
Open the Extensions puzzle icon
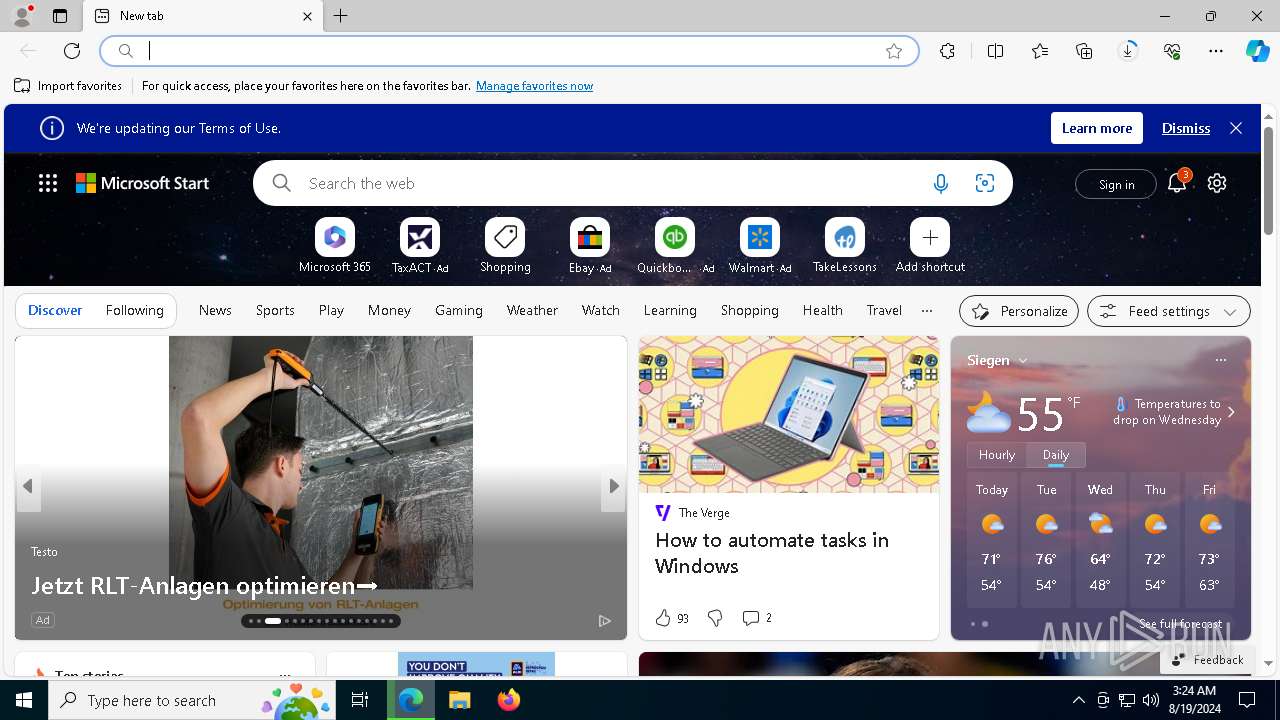[947, 51]
